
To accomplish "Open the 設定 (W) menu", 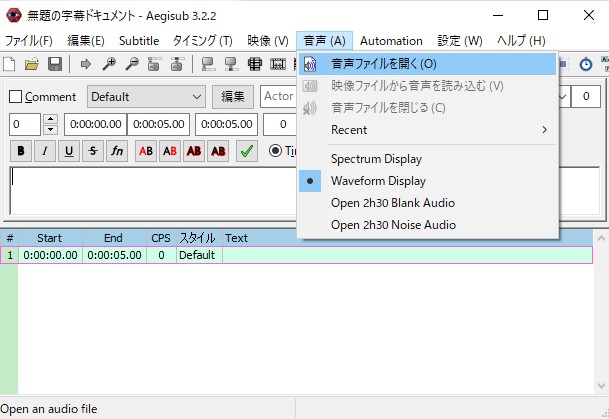I will point(460,41).
